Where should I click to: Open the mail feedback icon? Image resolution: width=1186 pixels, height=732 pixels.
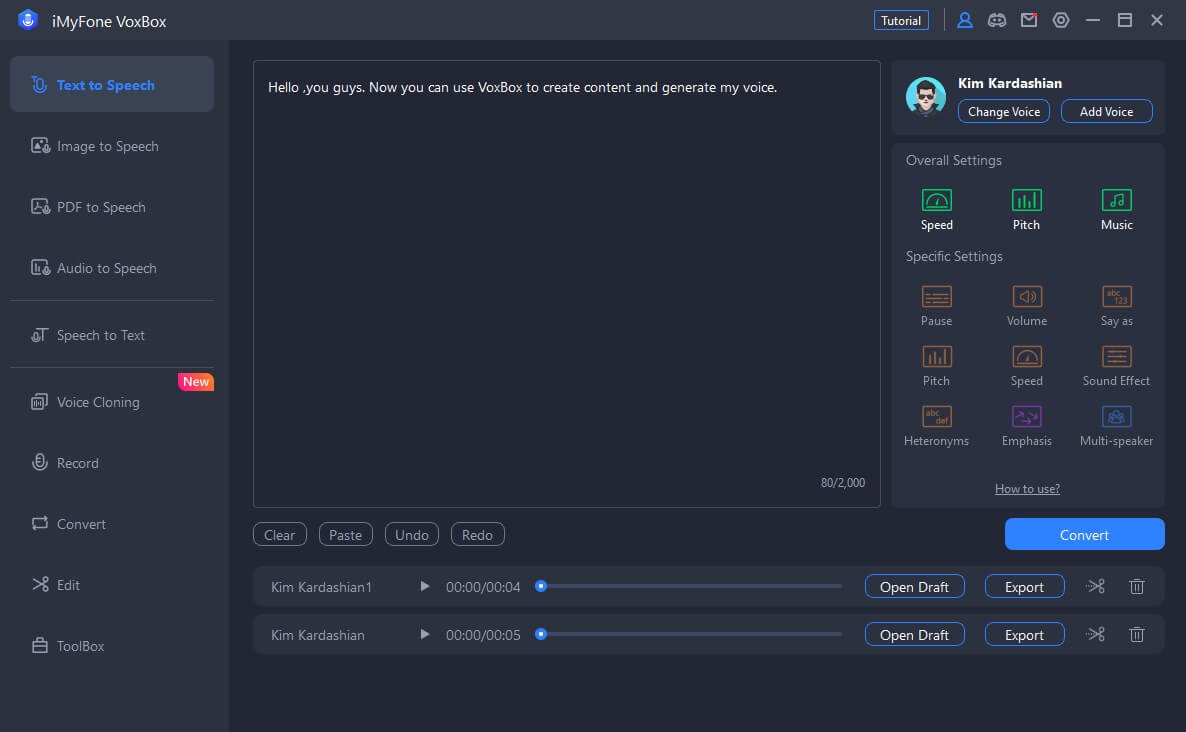click(1029, 20)
